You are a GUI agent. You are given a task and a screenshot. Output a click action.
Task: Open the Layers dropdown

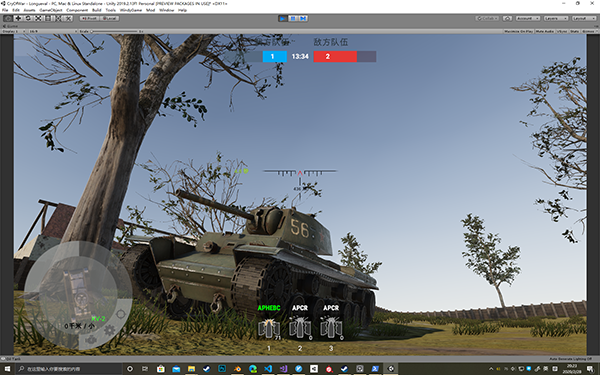(x=556, y=18)
